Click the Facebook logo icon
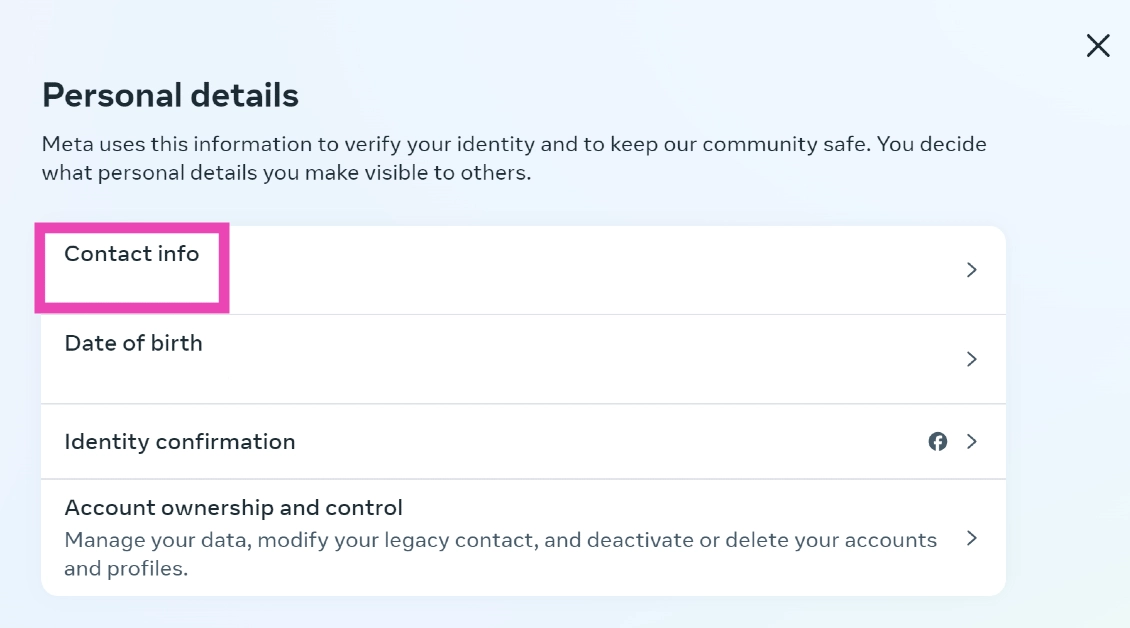Image resolution: width=1130 pixels, height=628 pixels. tap(937, 441)
